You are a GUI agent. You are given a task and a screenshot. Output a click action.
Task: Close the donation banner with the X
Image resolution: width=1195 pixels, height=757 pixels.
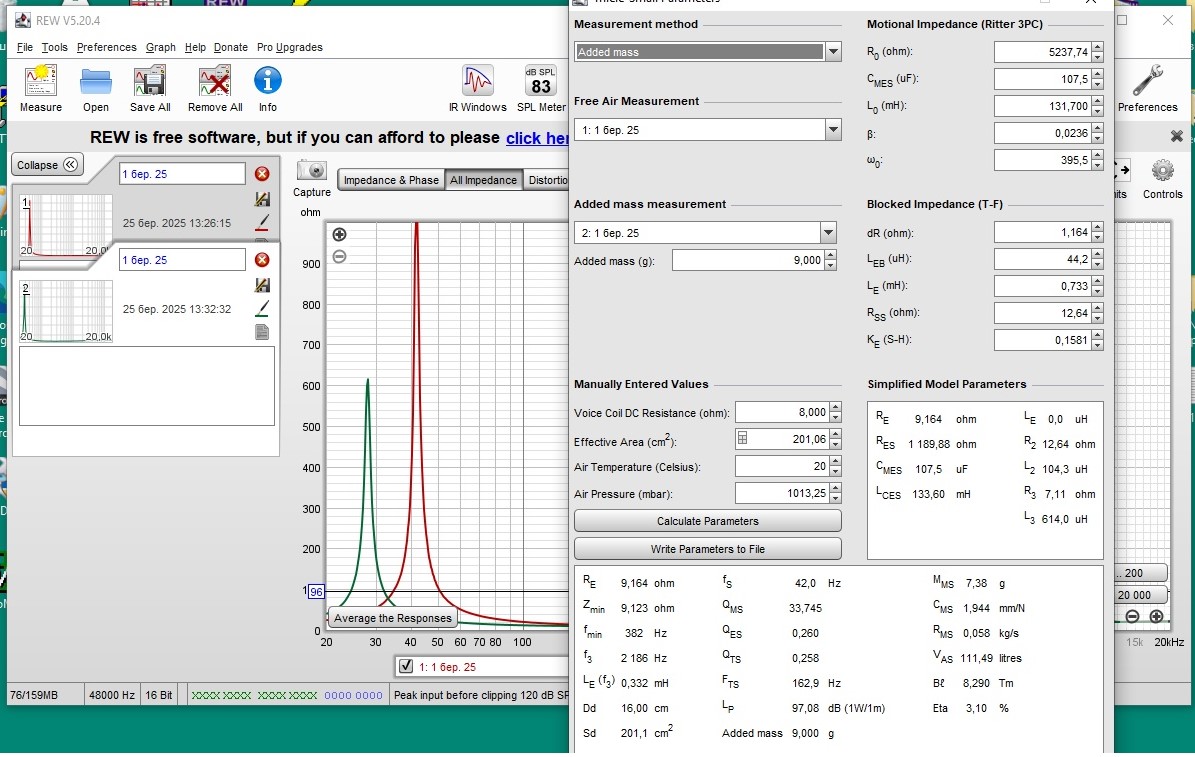[x=1177, y=136]
